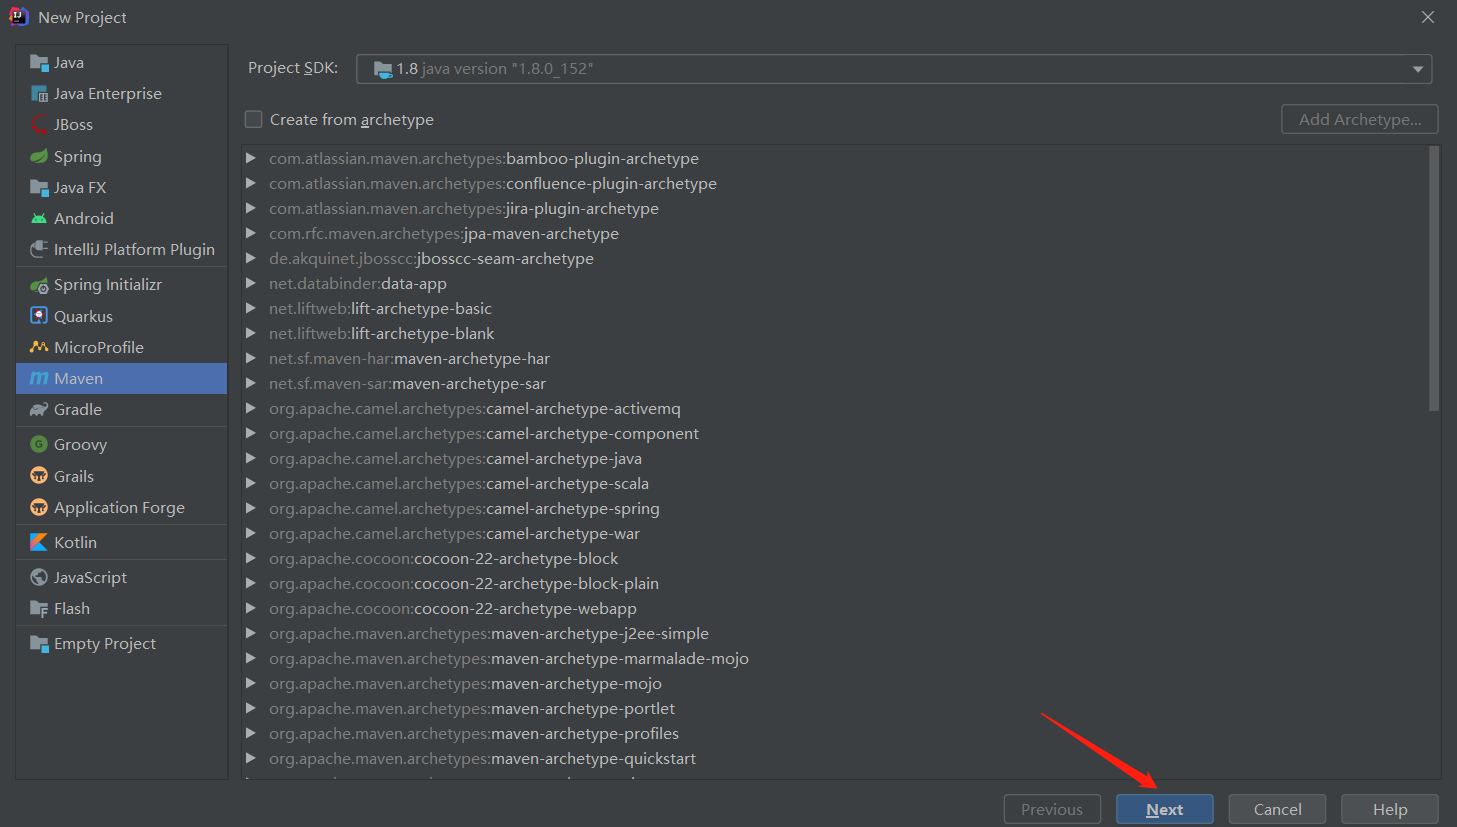Click the Application Forge icon
The image size is (1457, 827).
coord(39,507)
